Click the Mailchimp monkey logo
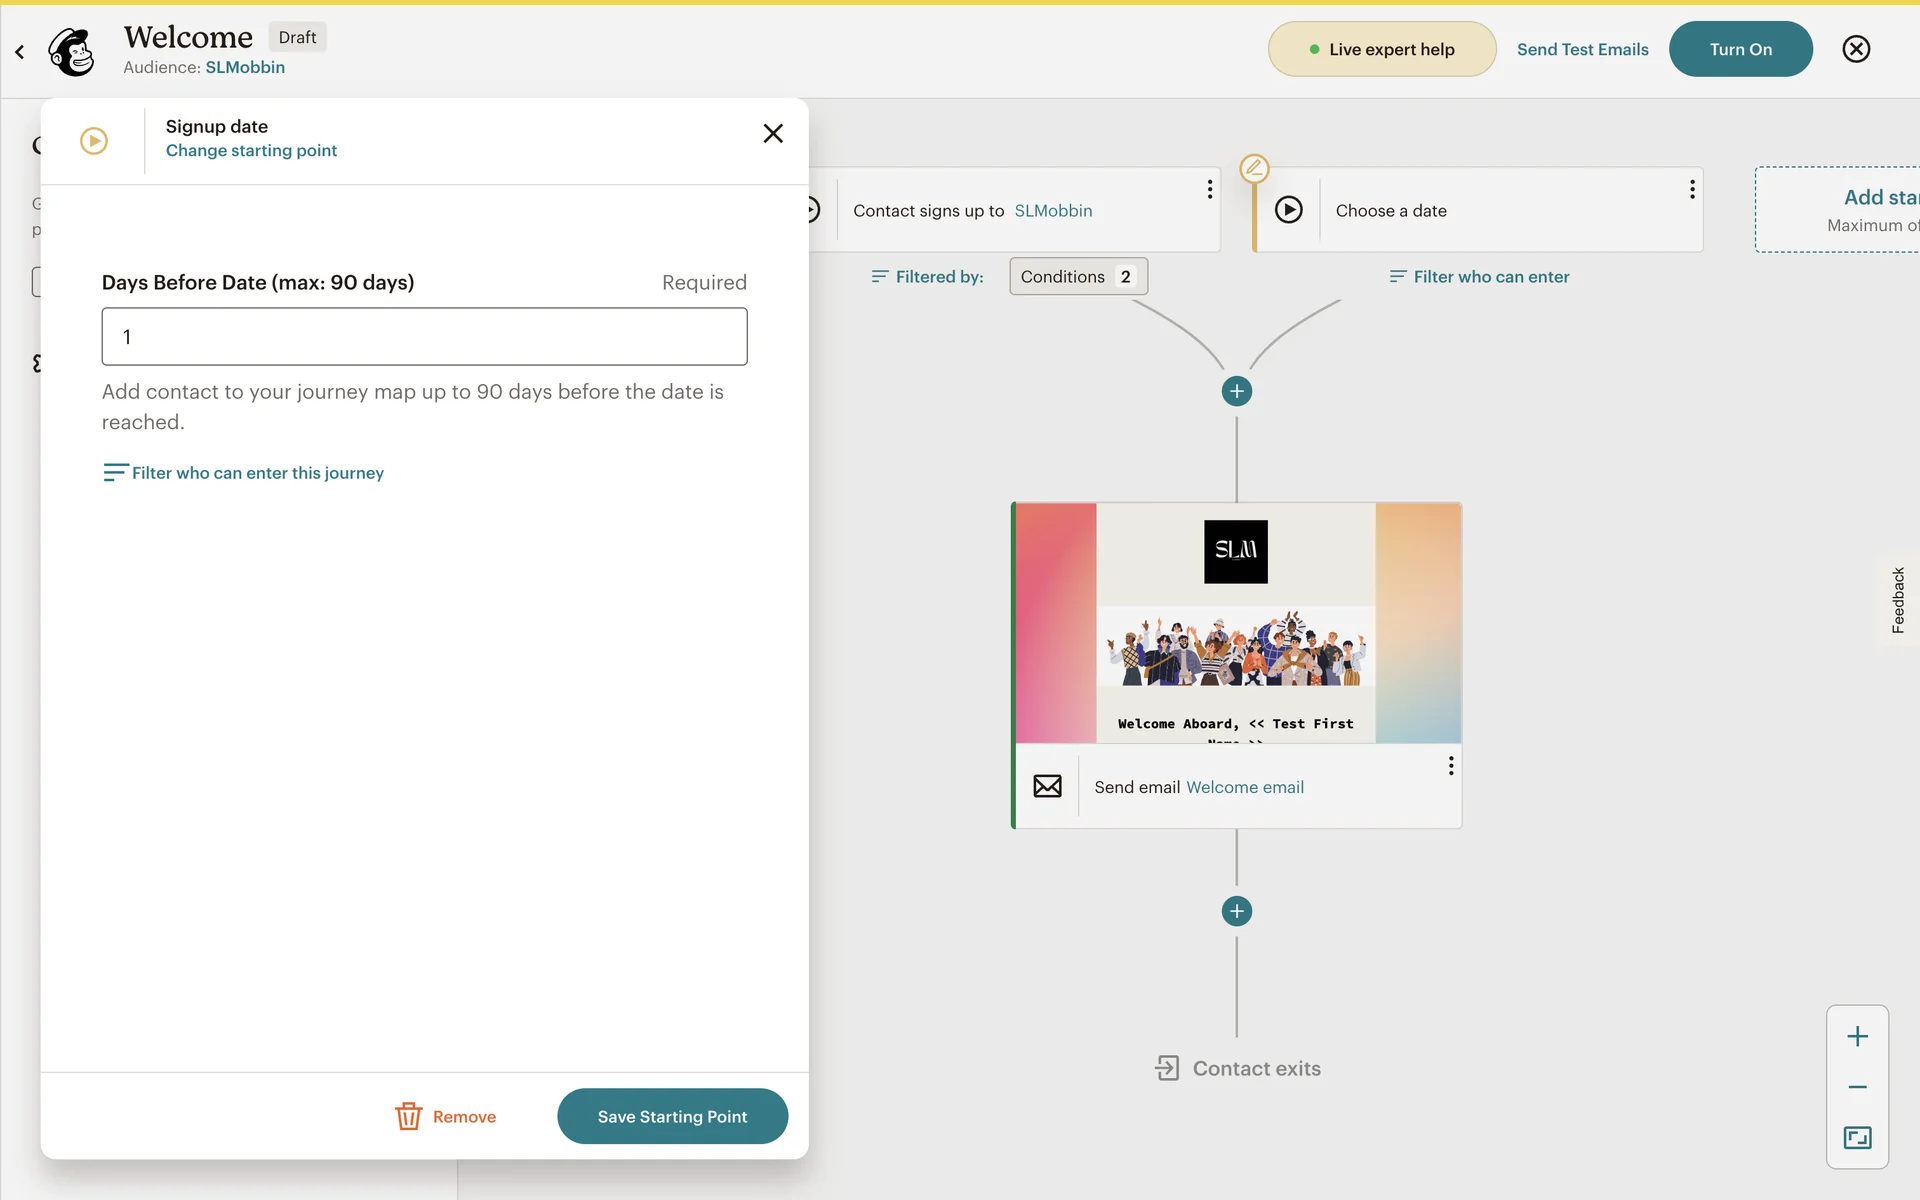Viewport: 1920px width, 1200px height. click(72, 51)
